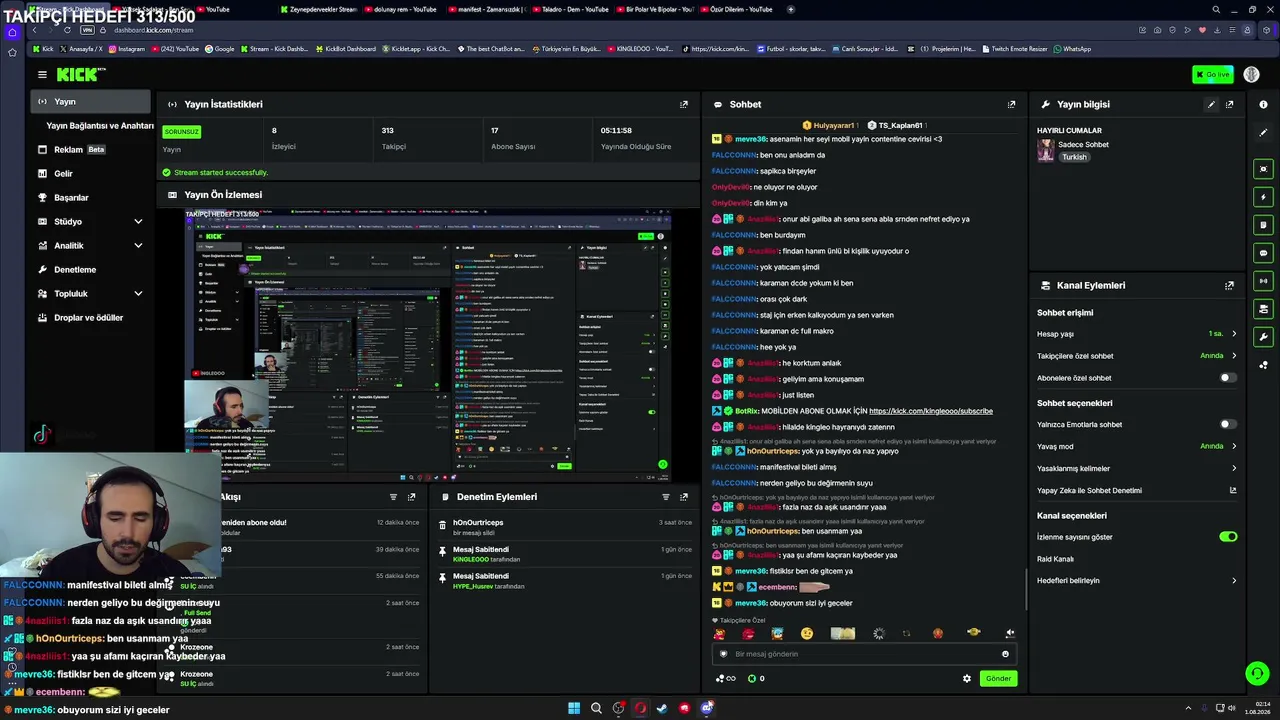Image resolution: width=1280 pixels, height=720 pixels.
Task: Switch to the YouTube browser tab
Action: (213, 9)
